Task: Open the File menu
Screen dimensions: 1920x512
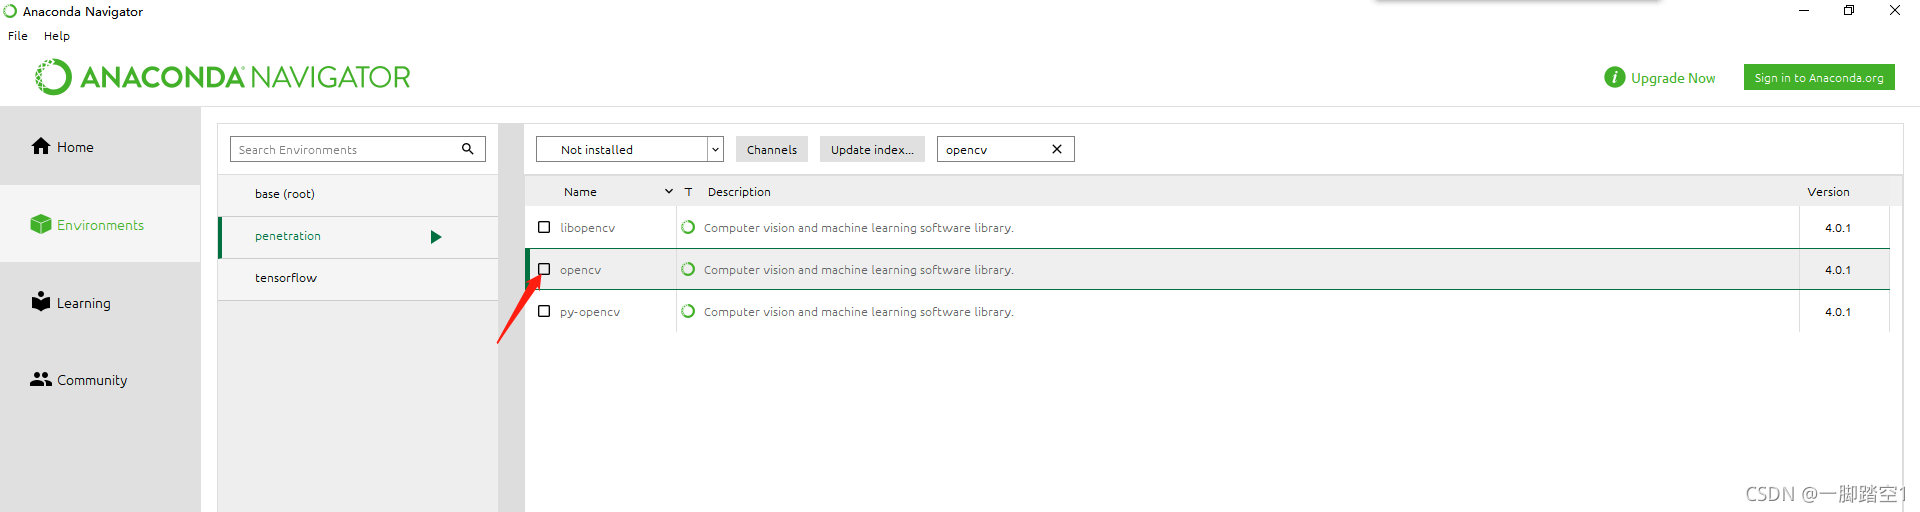Action: pyautogui.click(x=18, y=35)
